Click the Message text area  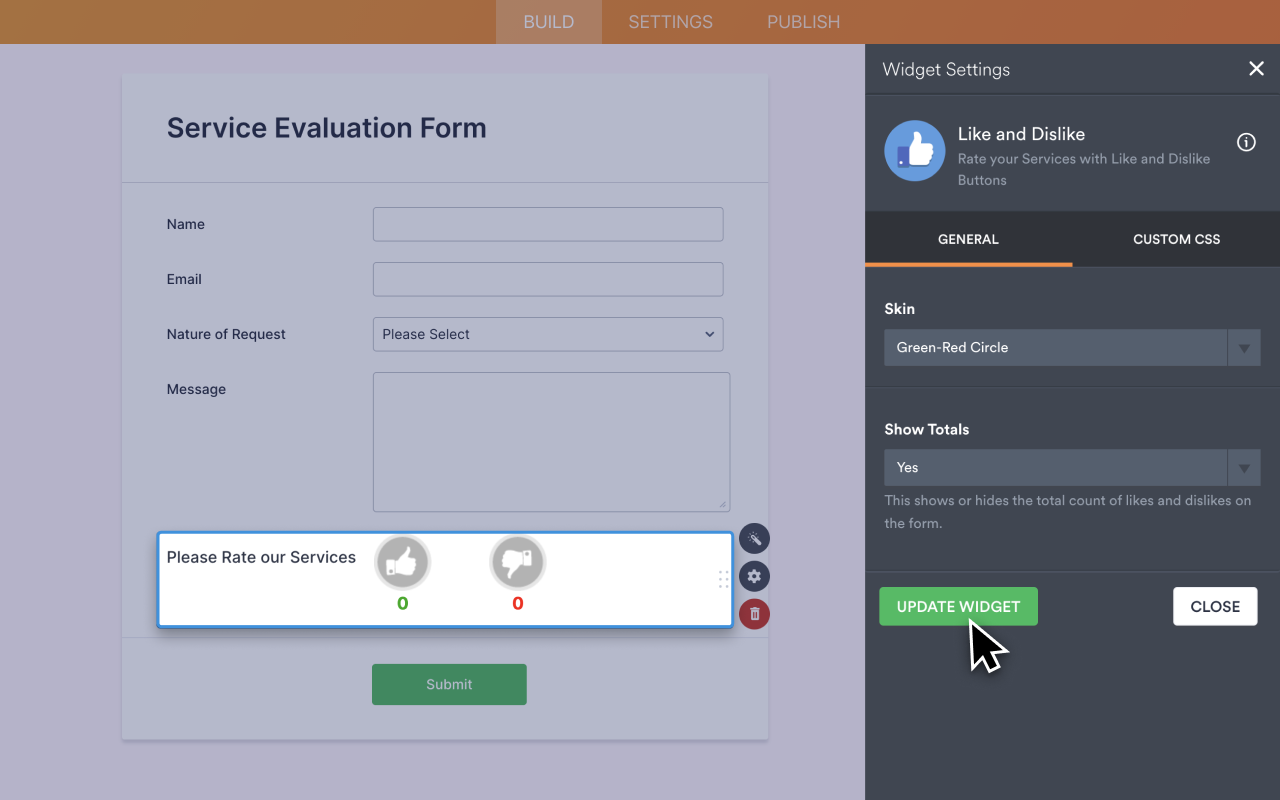pyautogui.click(x=551, y=442)
